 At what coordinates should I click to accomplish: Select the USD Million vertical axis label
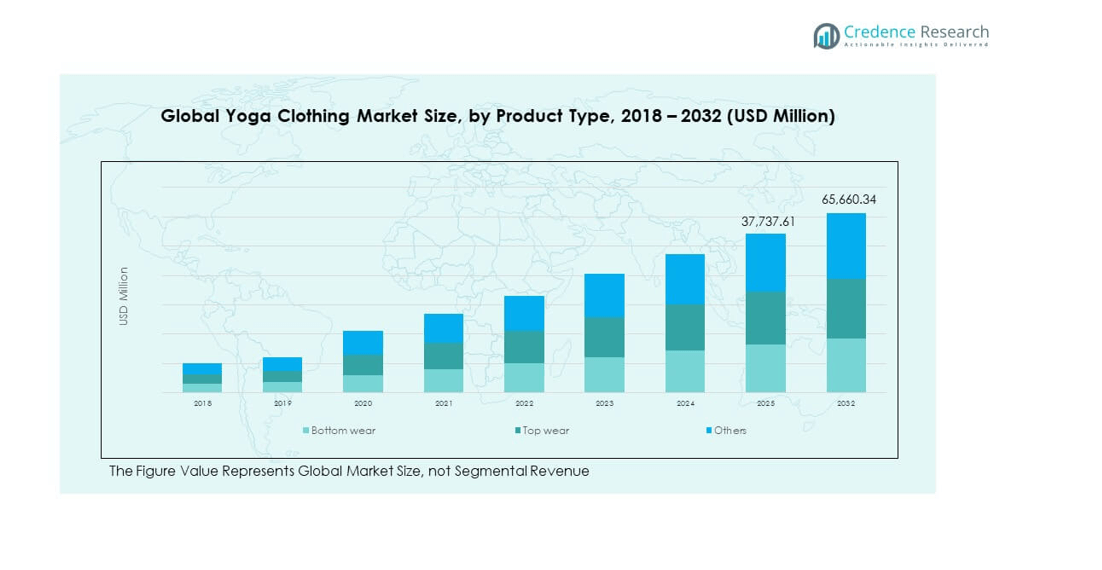pos(124,296)
